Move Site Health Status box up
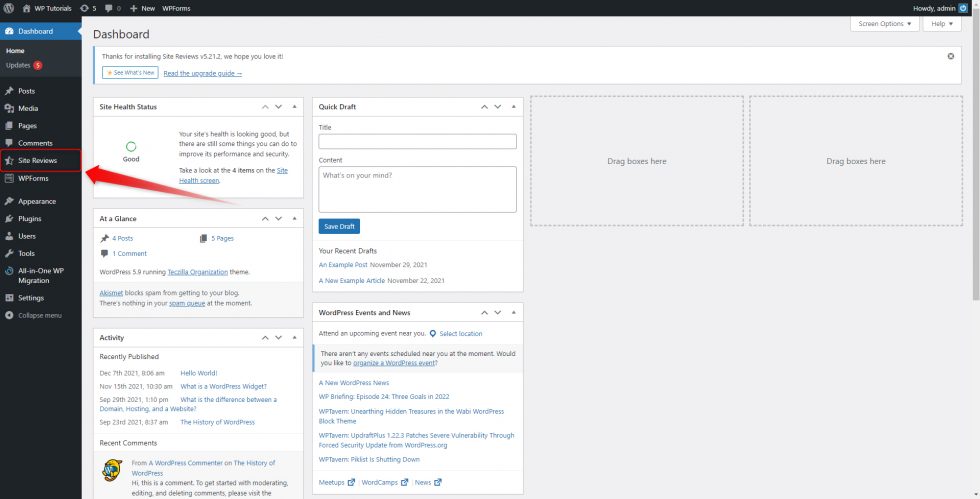980x499 pixels. tap(265, 107)
